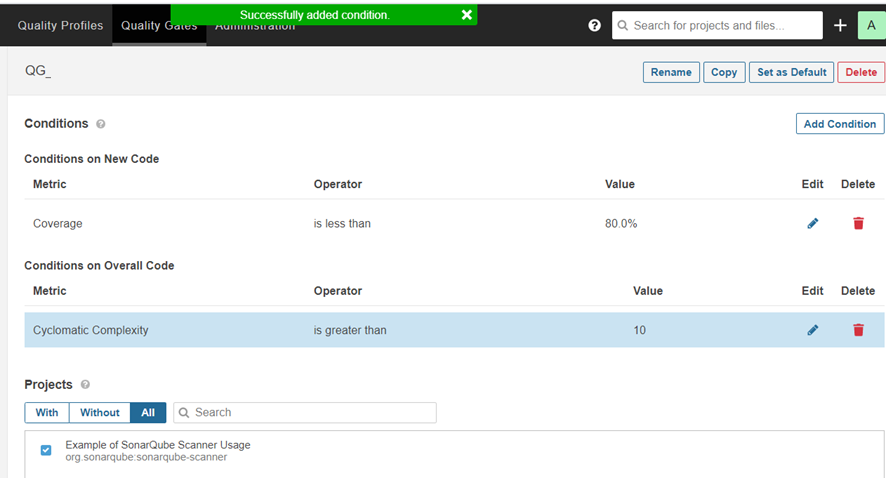
Task: Select the With projects filter
Action: (x=47, y=412)
